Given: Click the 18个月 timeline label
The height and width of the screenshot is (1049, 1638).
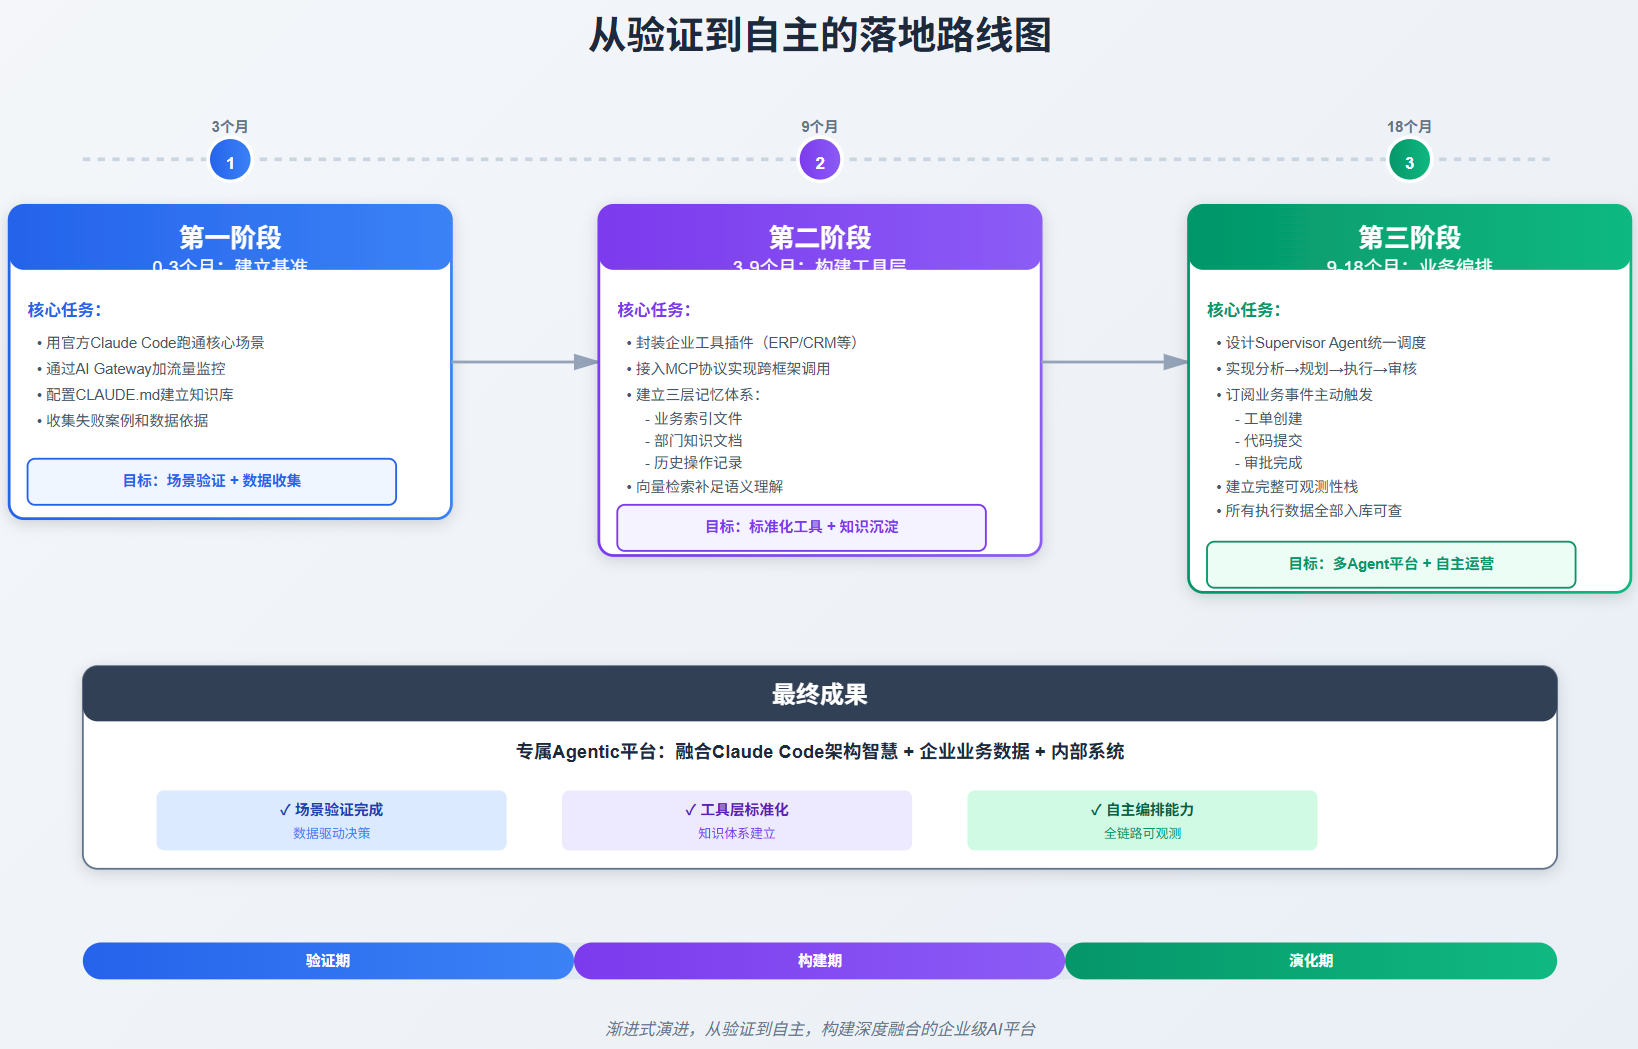Looking at the screenshot, I should coord(1409,126).
